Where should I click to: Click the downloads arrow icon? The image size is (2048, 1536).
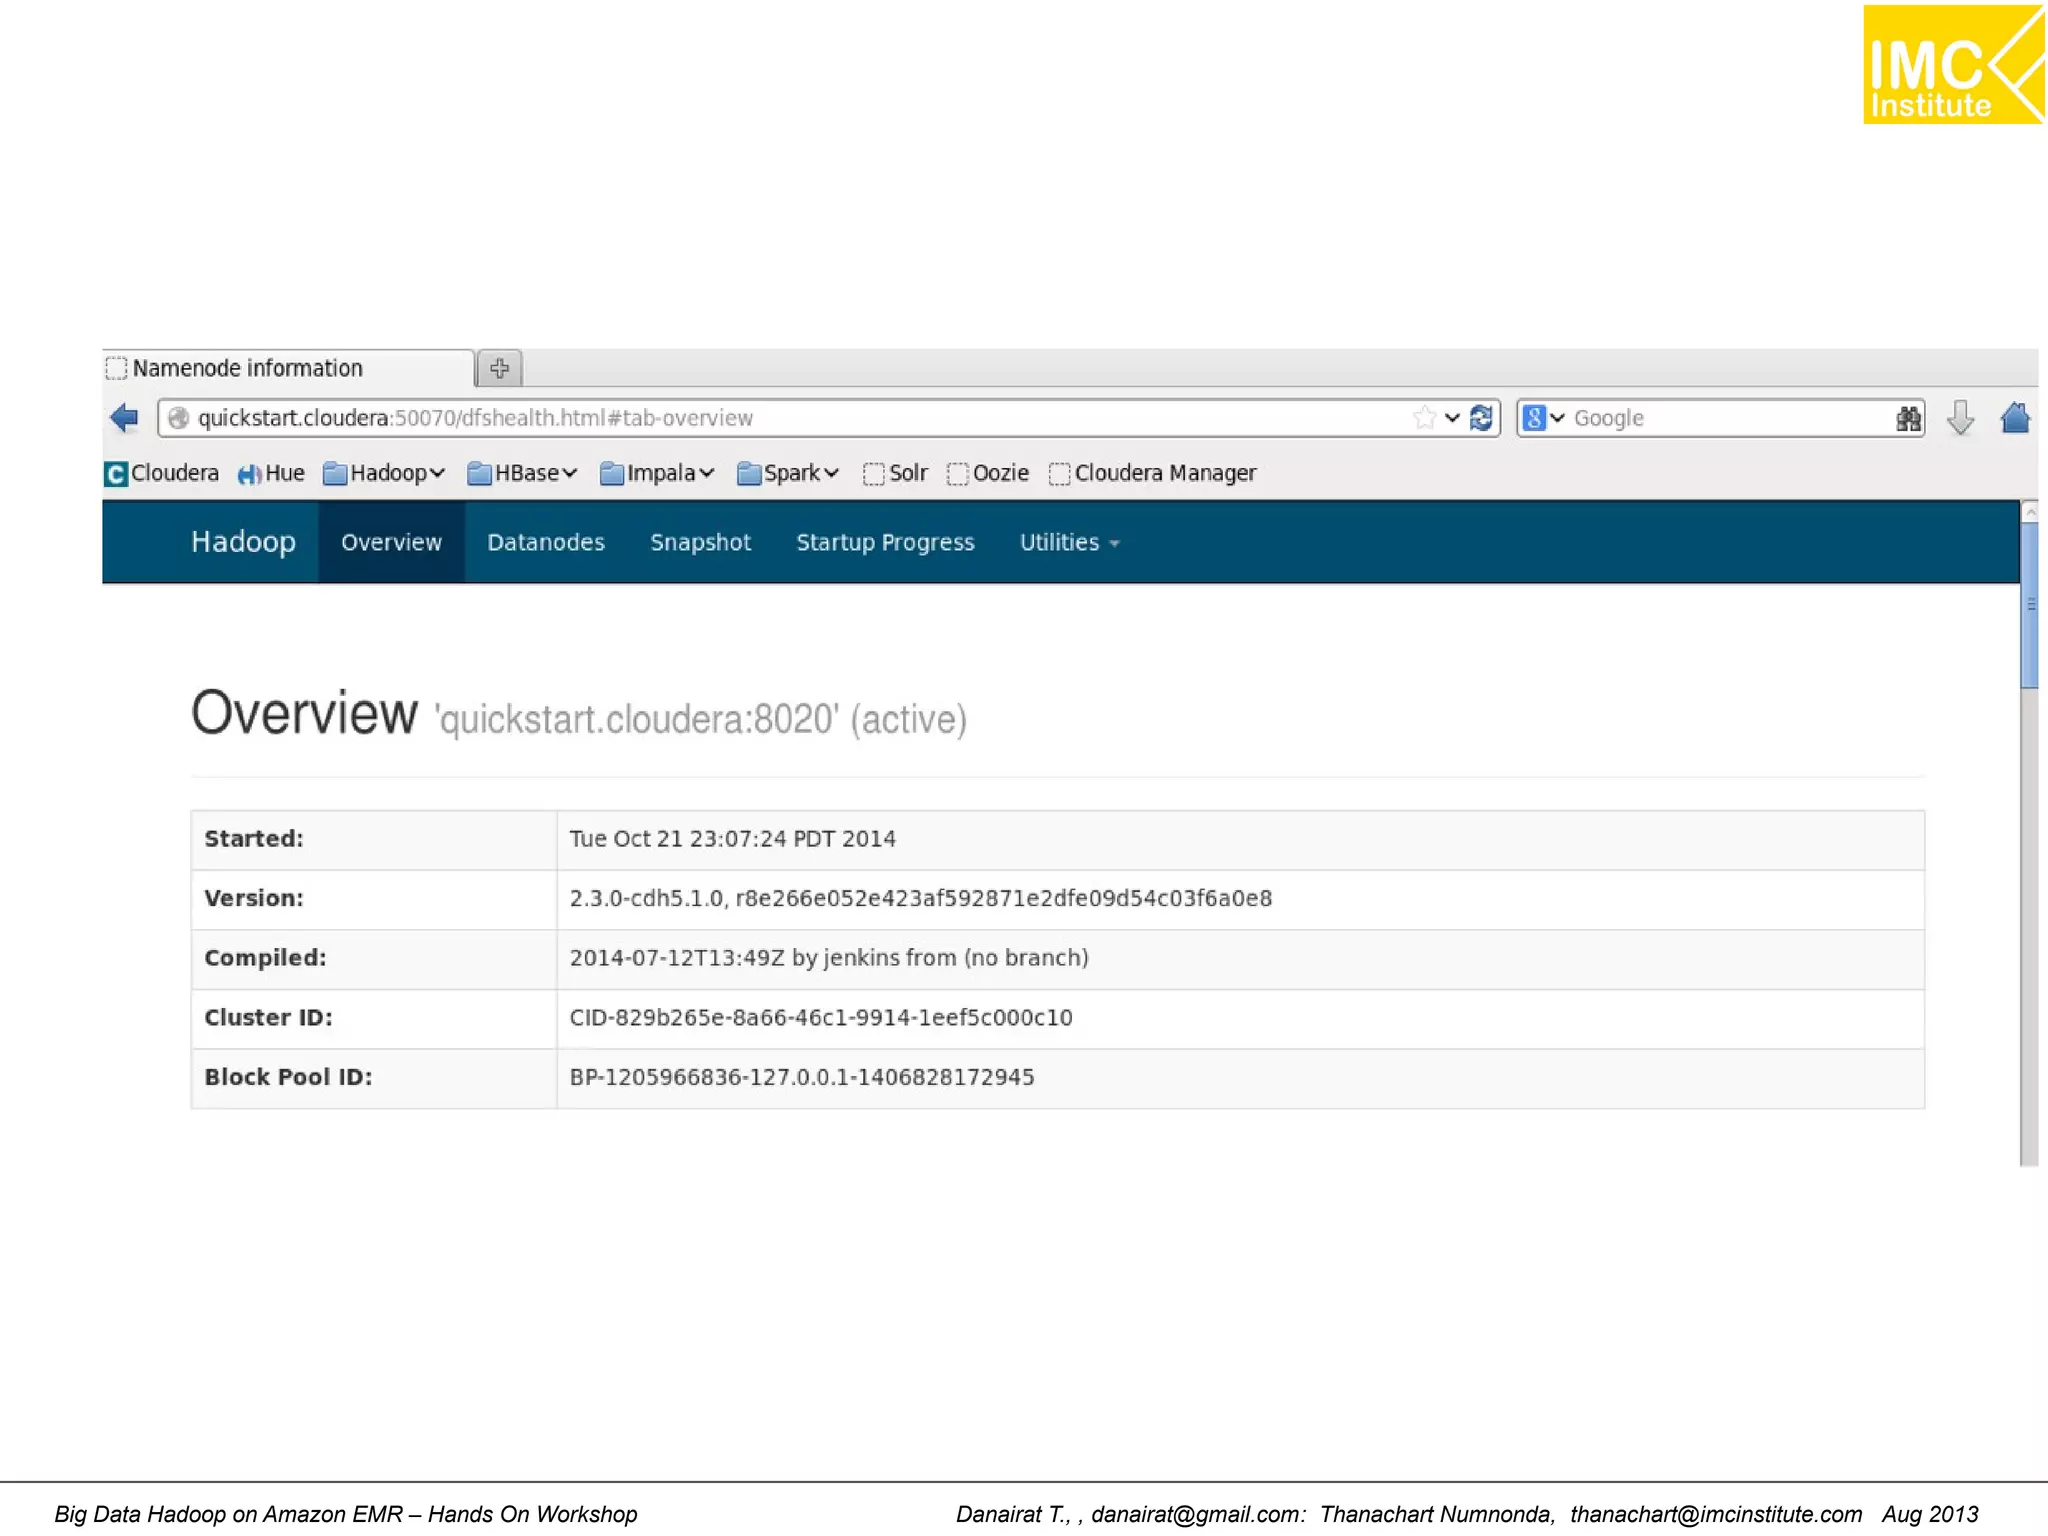[x=1960, y=418]
